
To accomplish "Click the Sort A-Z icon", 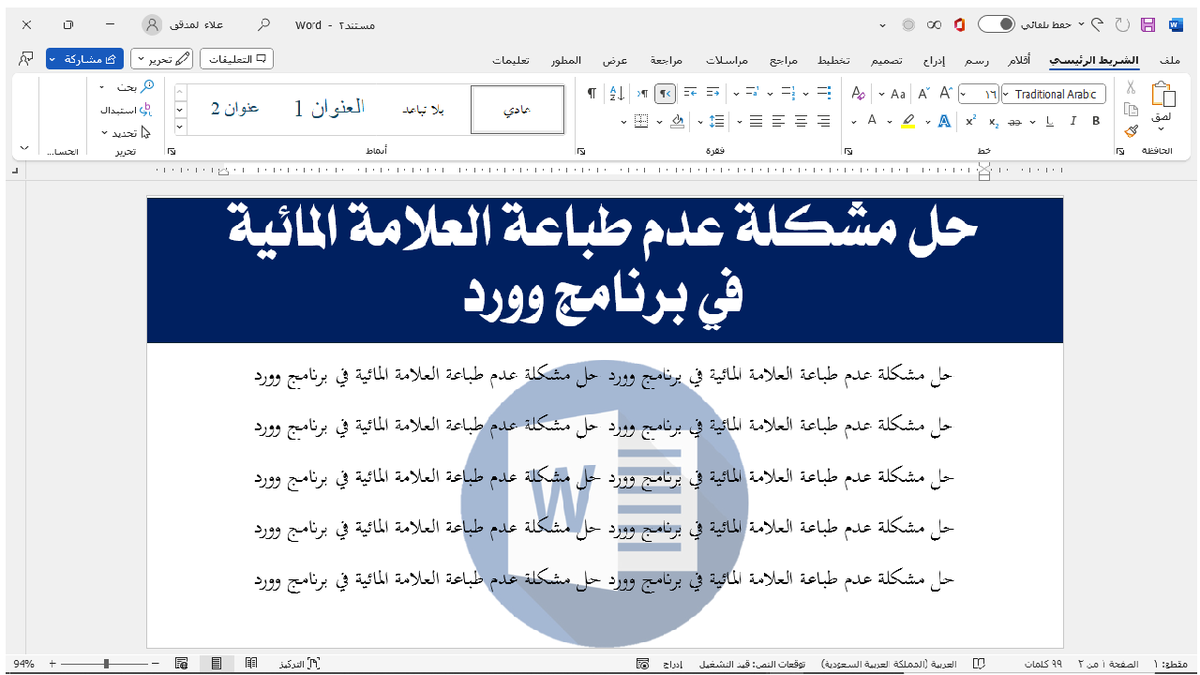I will (x=616, y=93).
